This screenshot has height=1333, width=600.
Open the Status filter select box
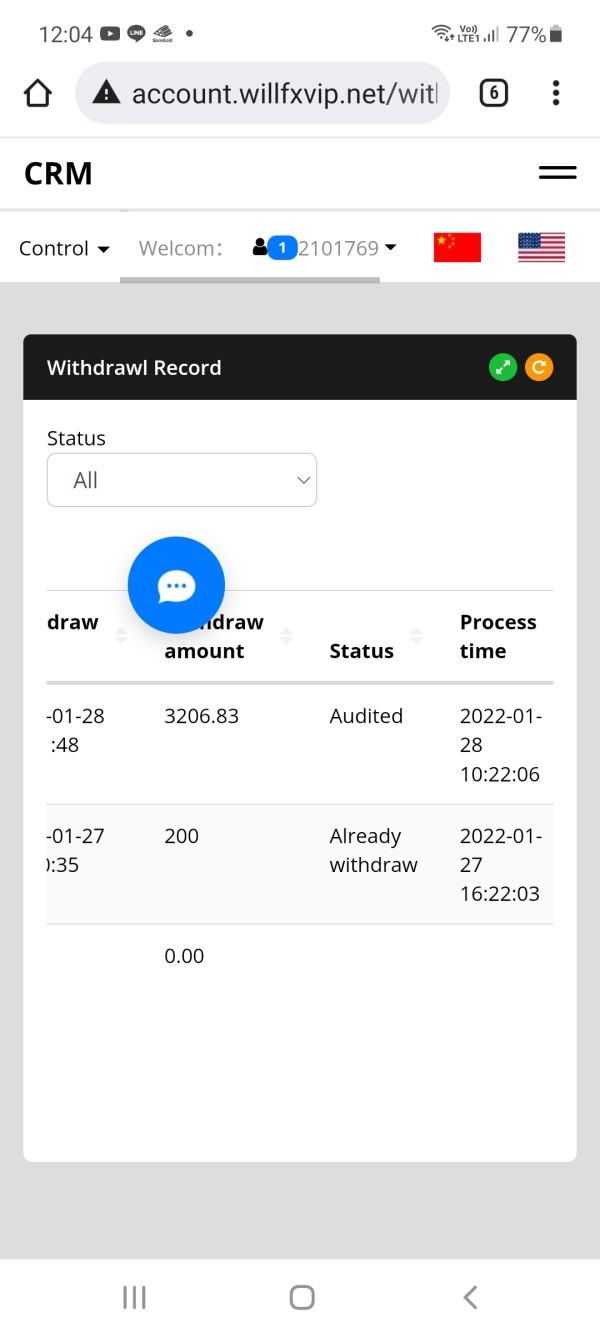[182, 480]
